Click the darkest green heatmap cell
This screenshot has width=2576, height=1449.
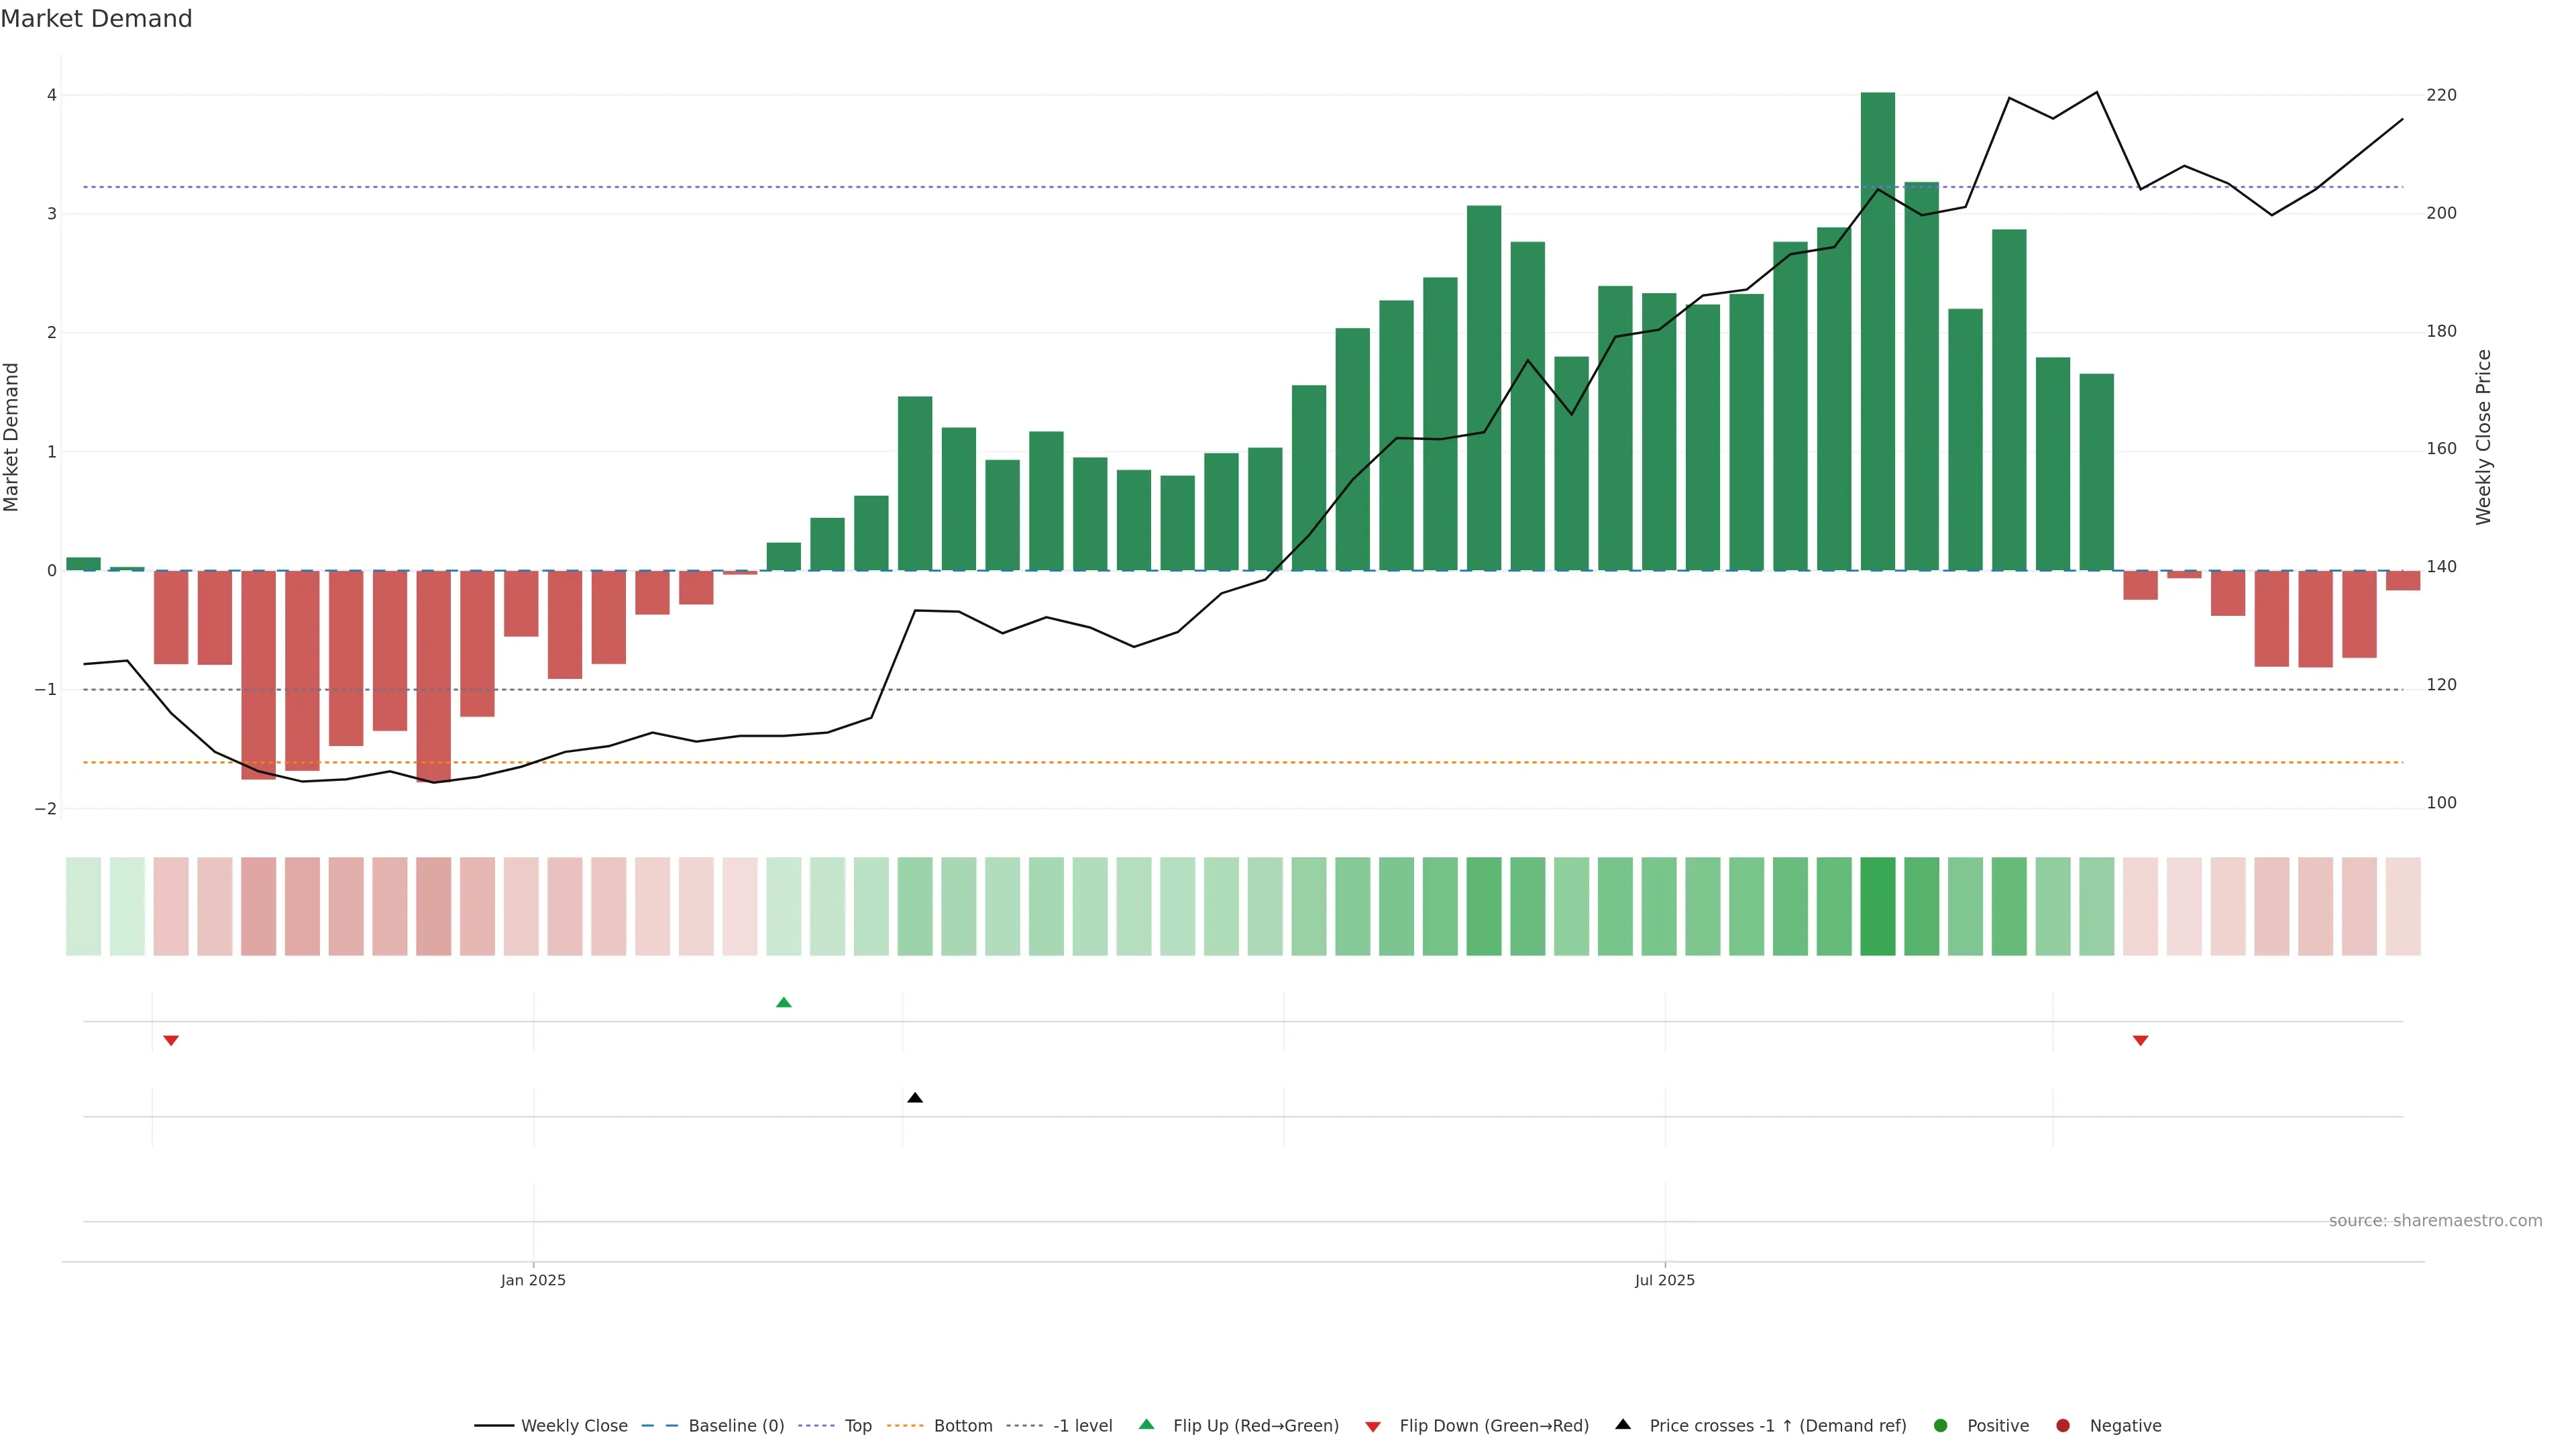tap(1877, 906)
